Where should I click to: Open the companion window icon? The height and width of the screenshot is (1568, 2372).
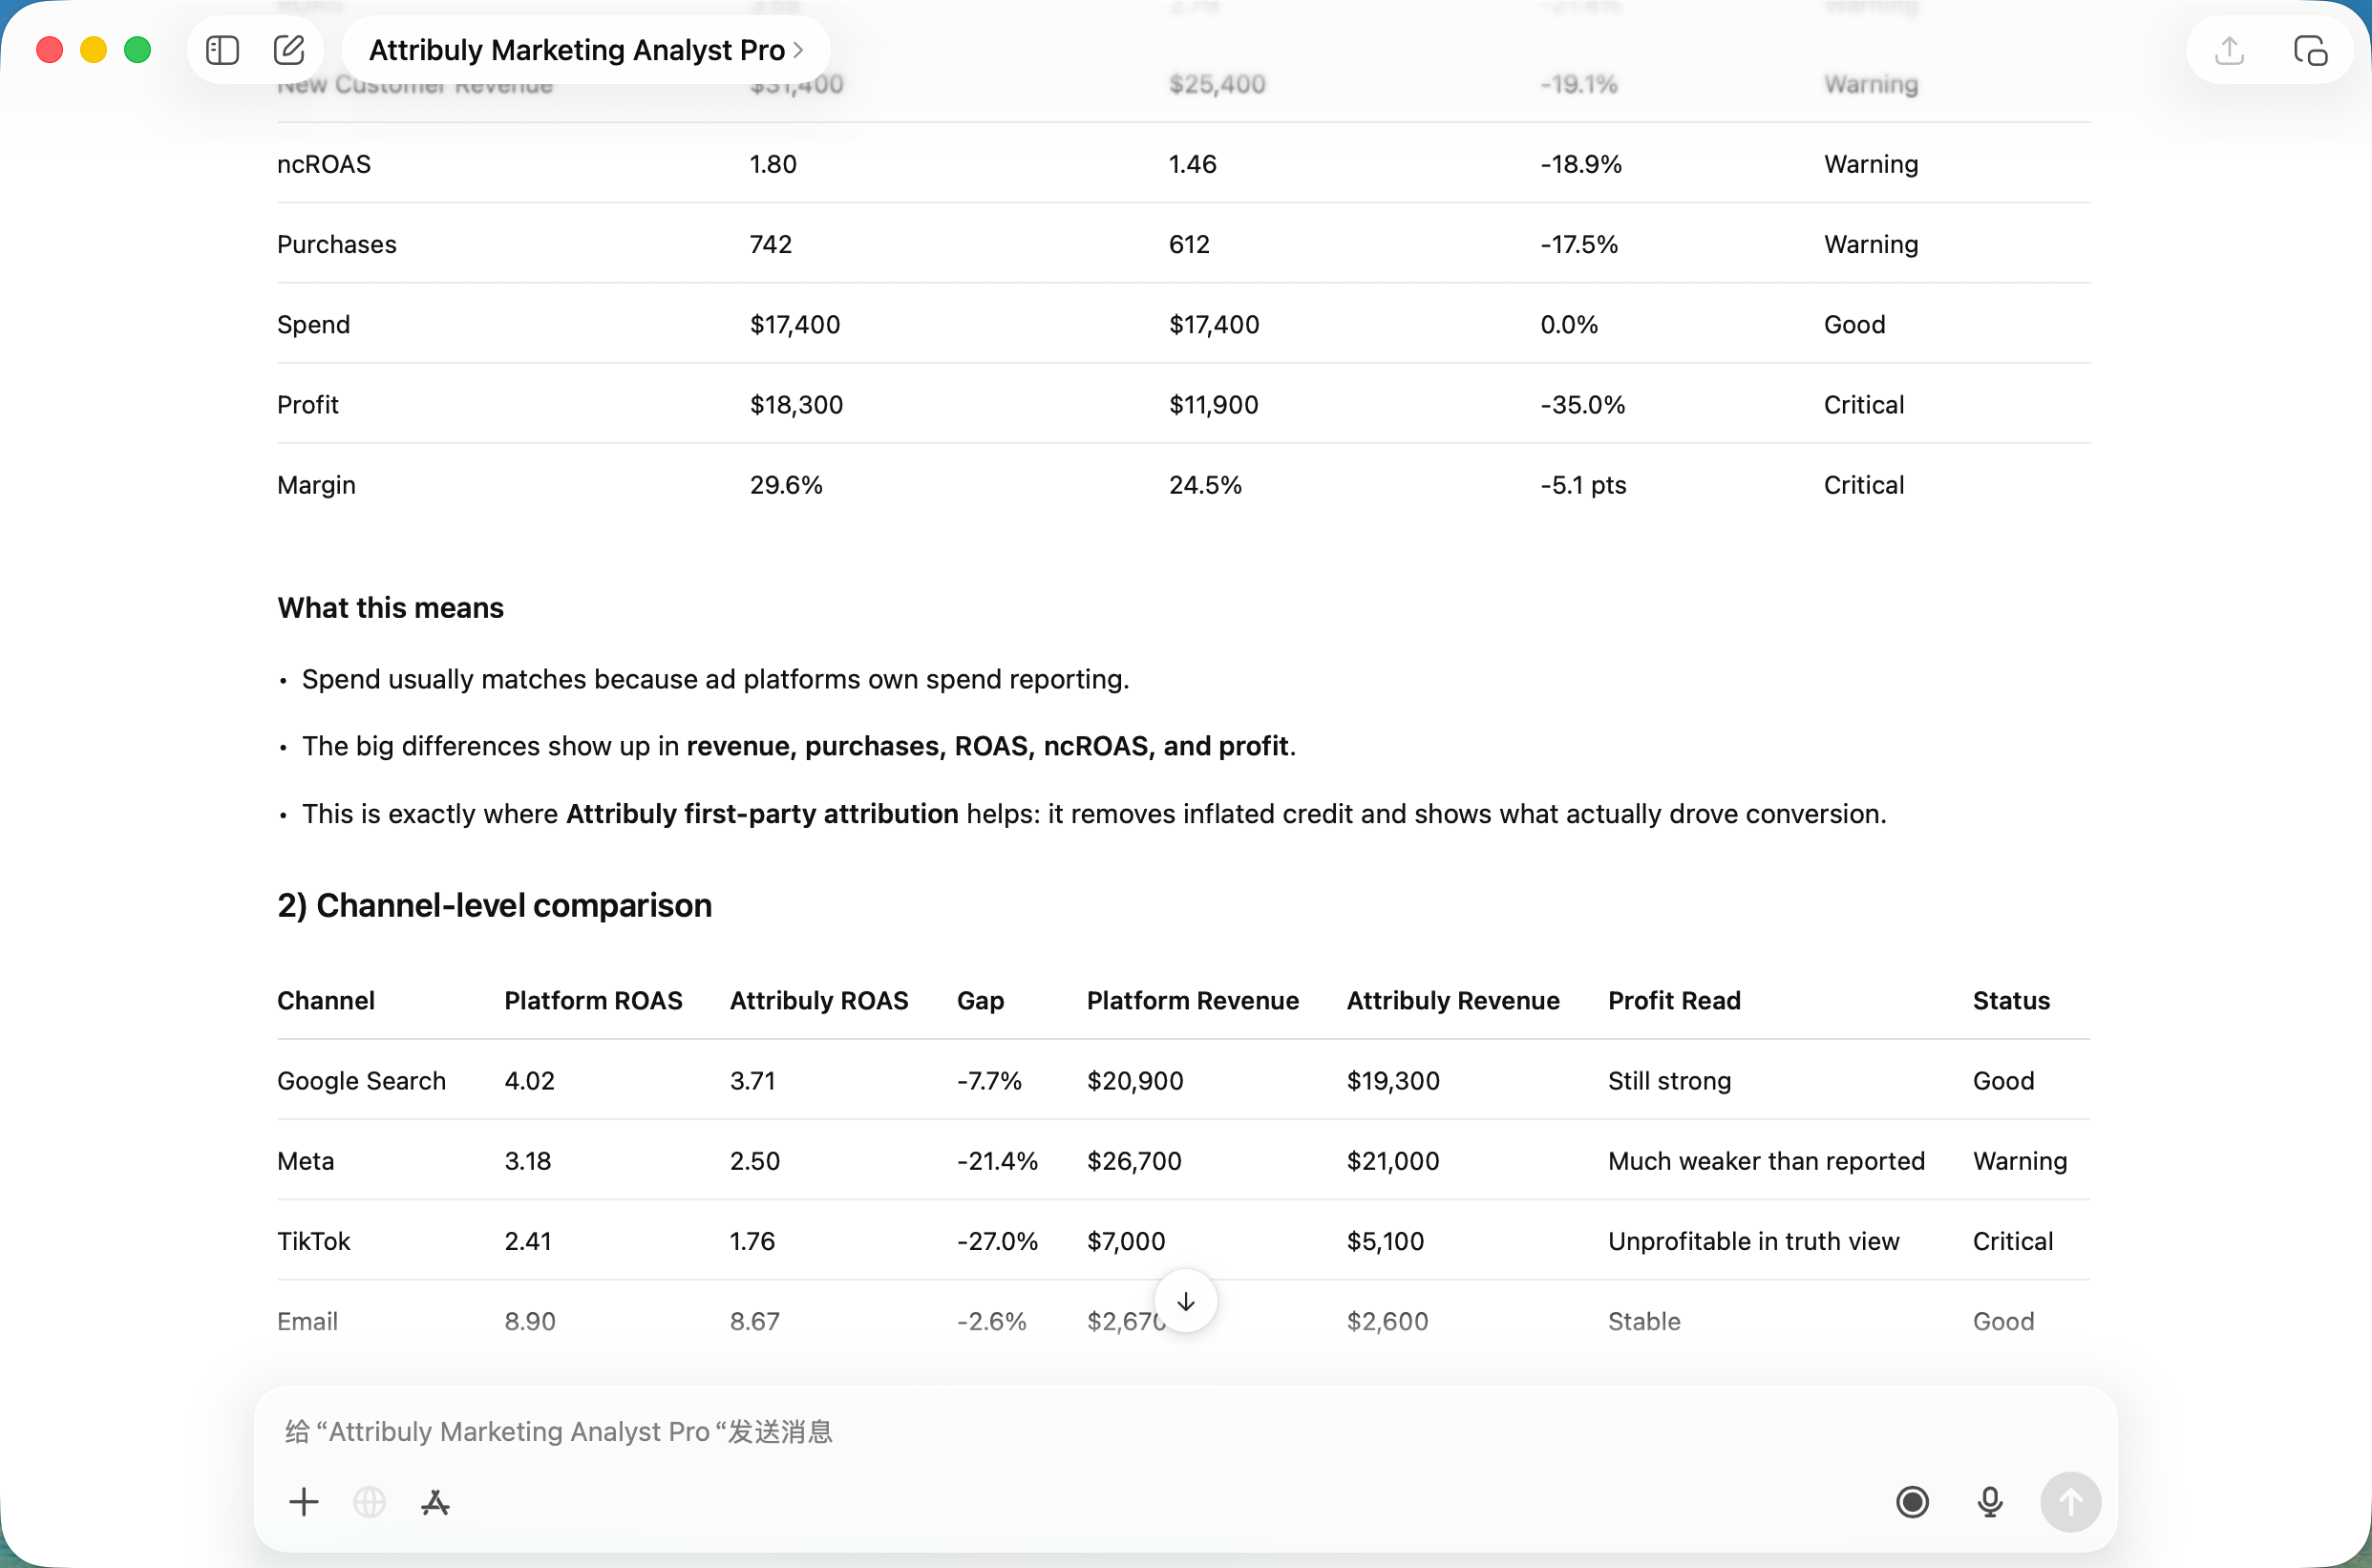point(2310,50)
